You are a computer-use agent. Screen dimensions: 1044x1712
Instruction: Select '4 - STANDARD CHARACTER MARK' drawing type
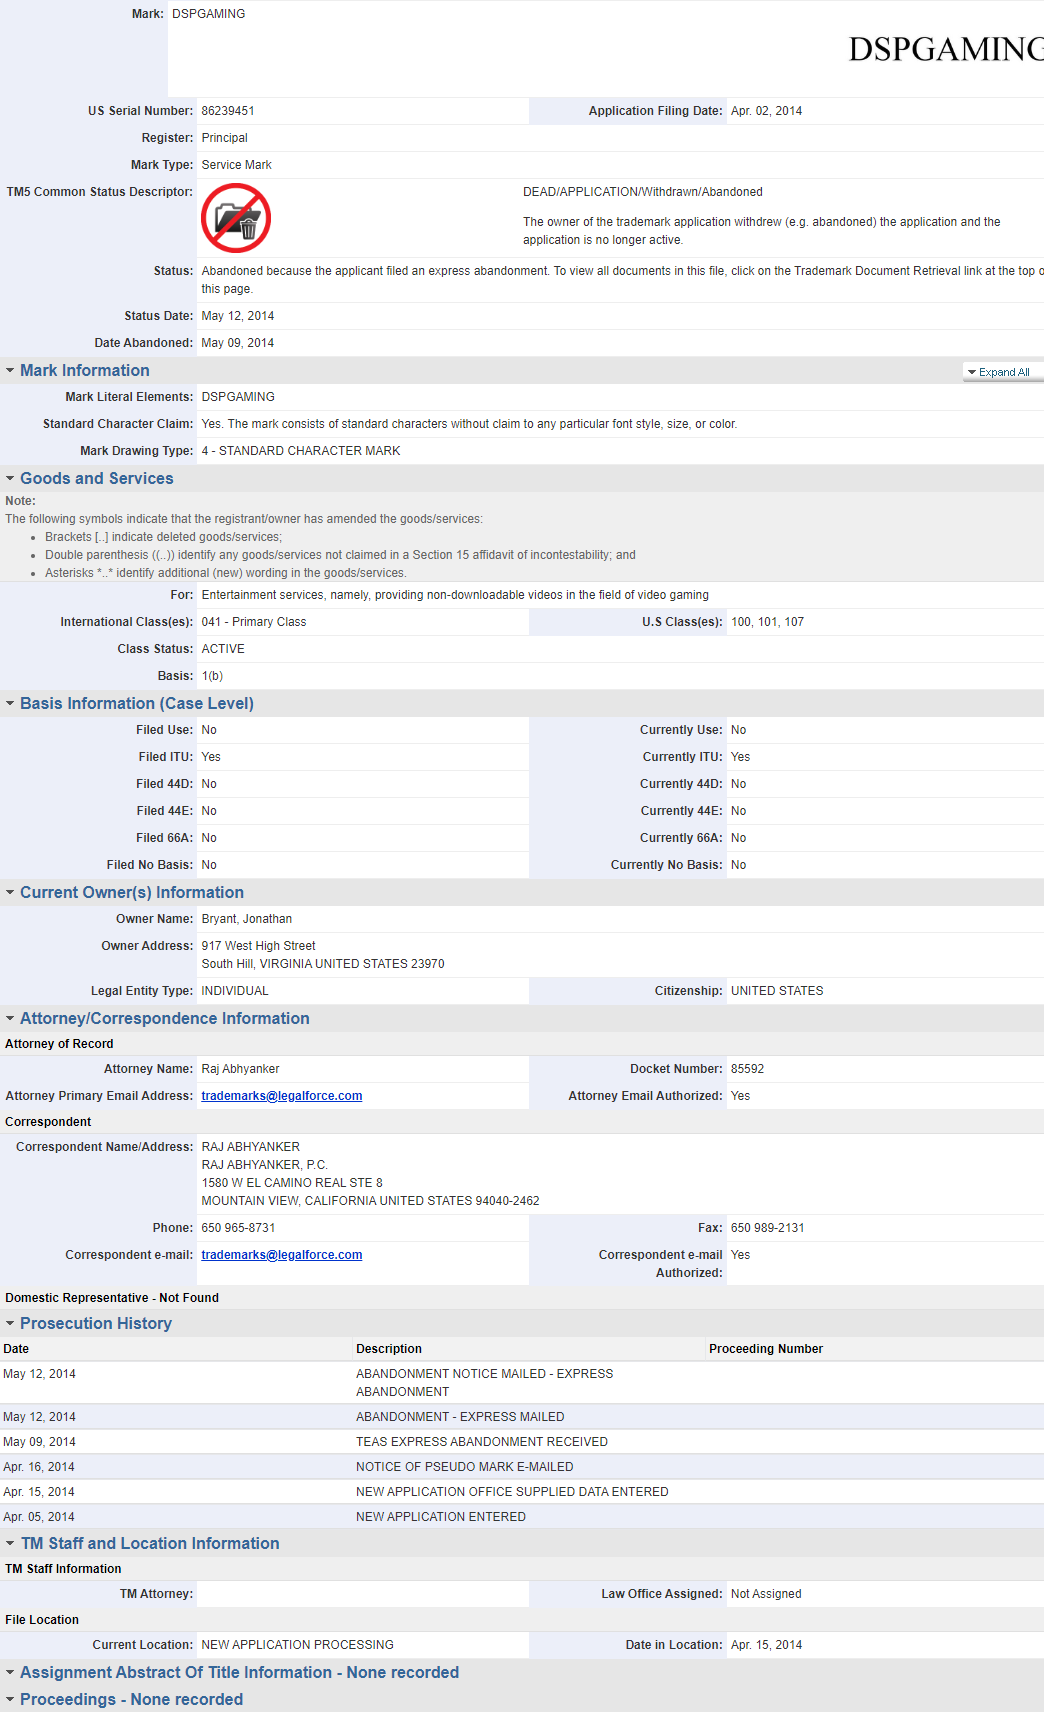coord(301,451)
